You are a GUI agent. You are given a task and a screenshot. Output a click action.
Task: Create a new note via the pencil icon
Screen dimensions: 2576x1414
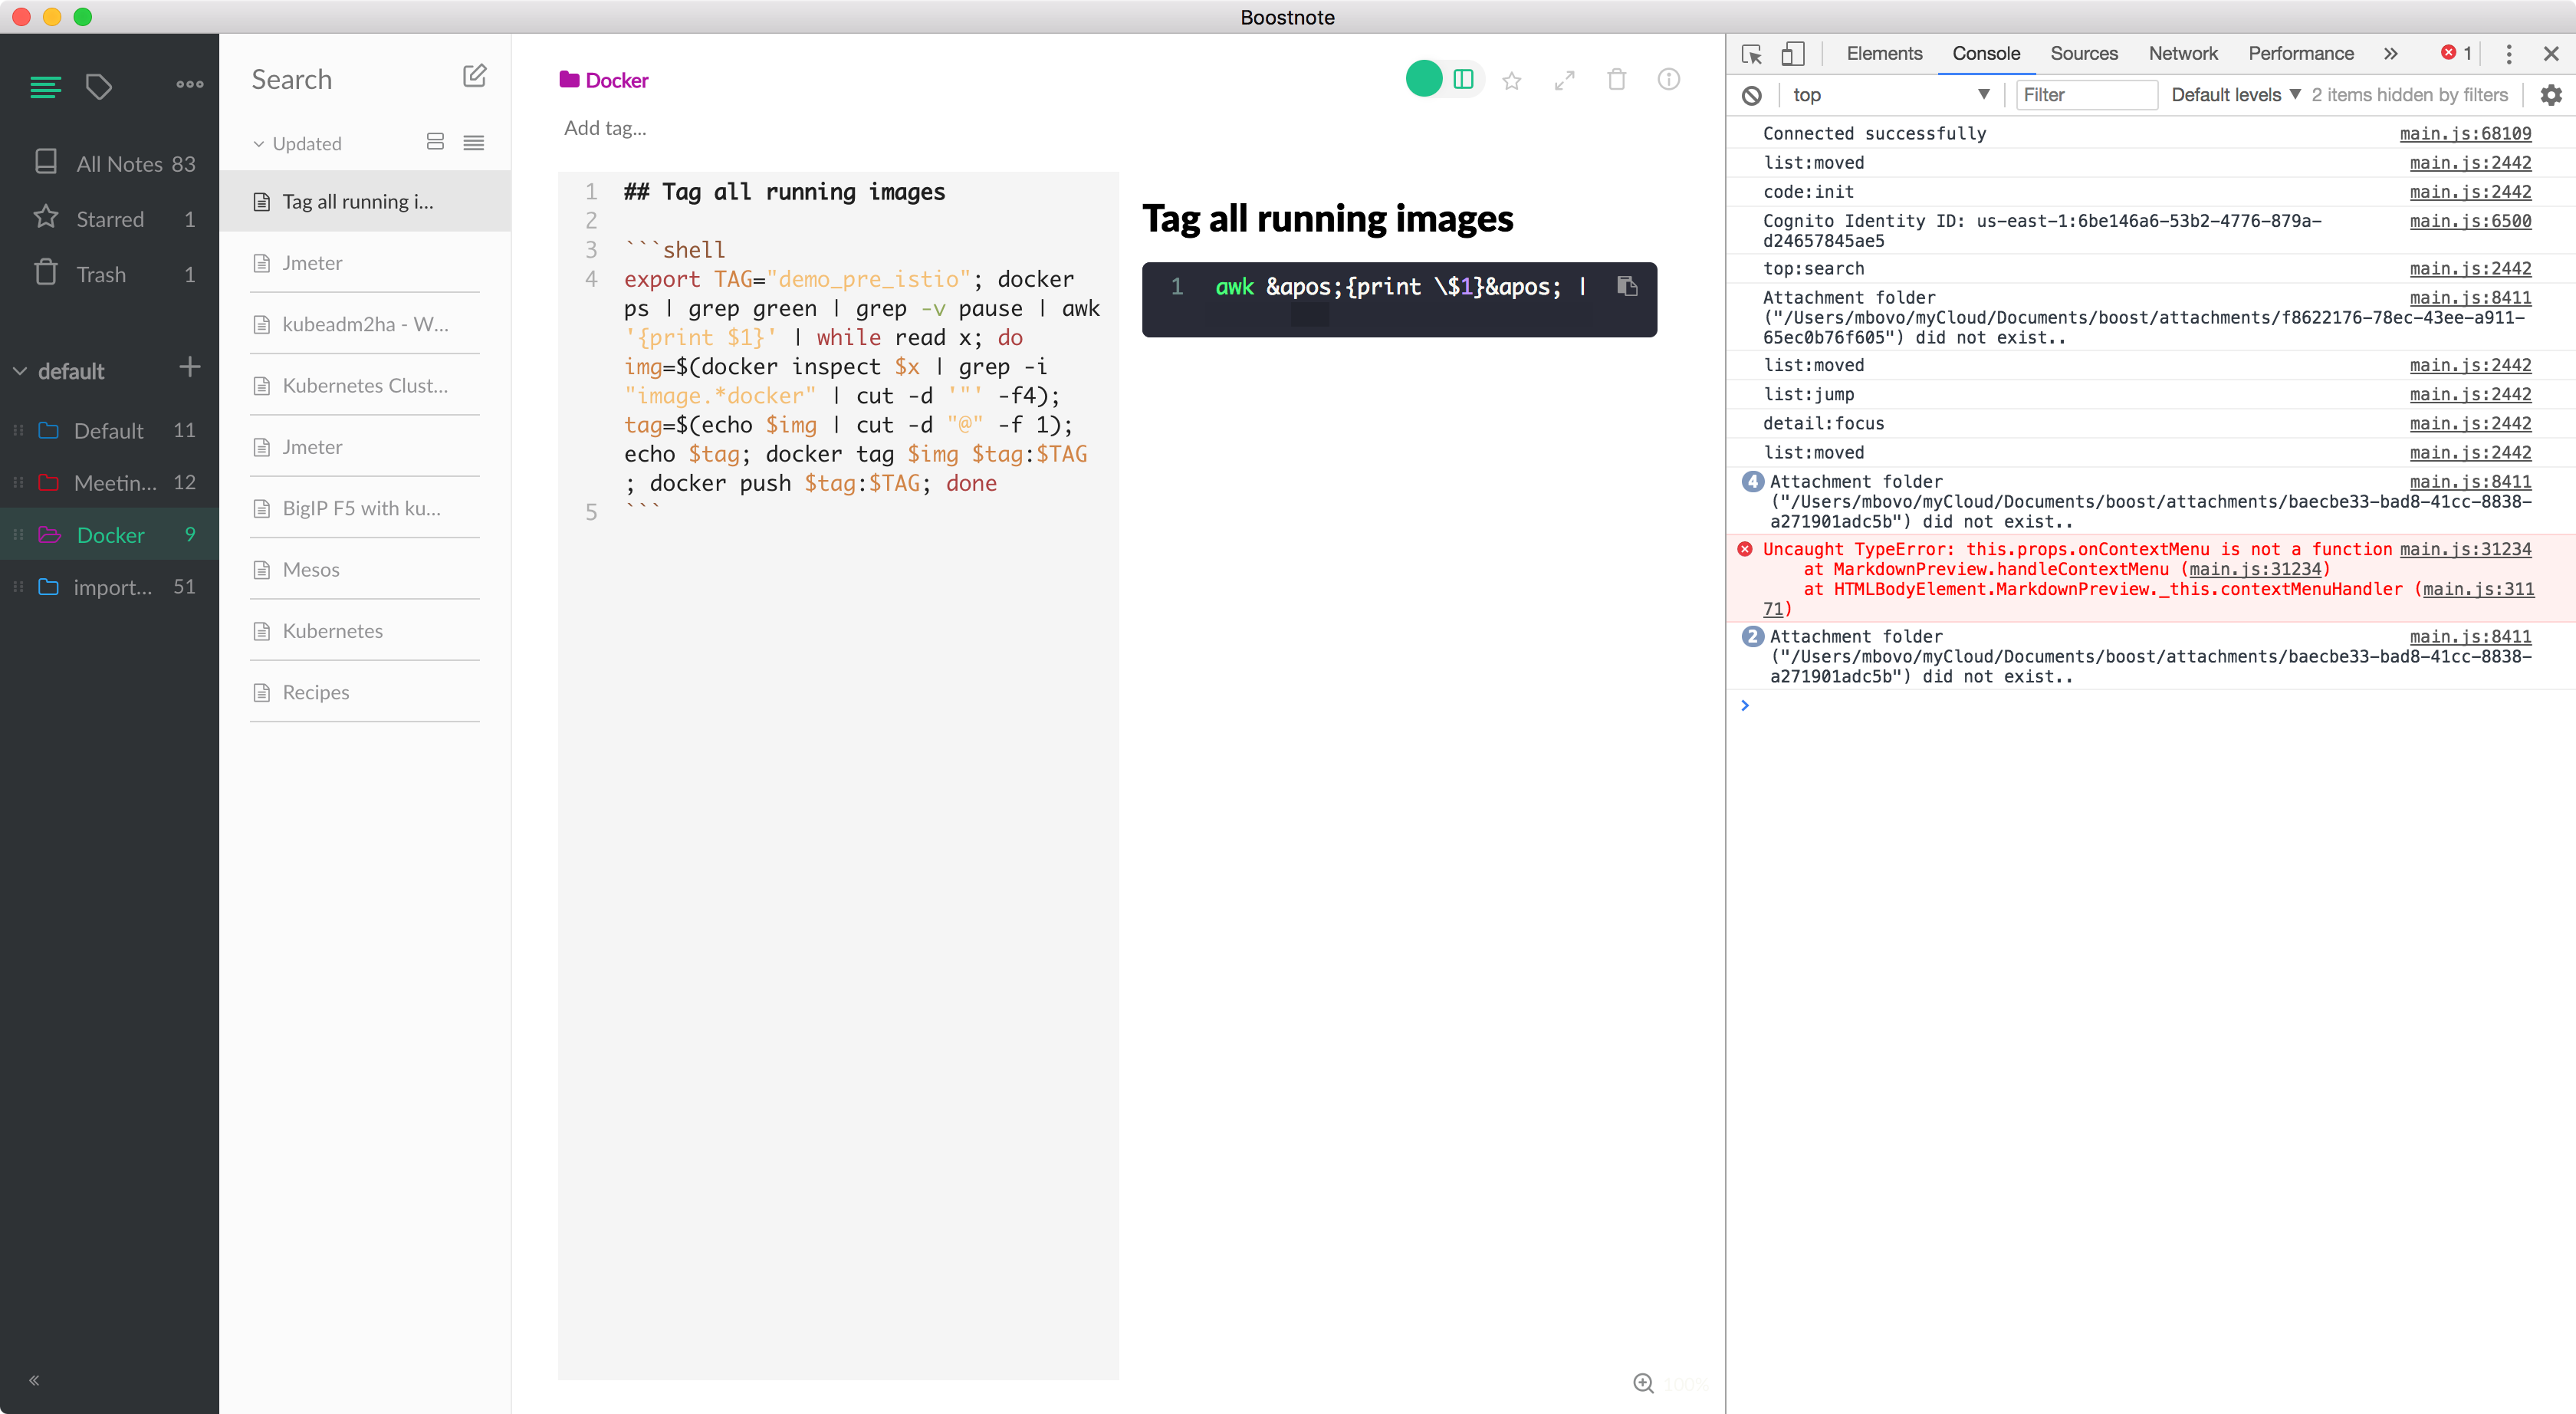click(x=475, y=76)
